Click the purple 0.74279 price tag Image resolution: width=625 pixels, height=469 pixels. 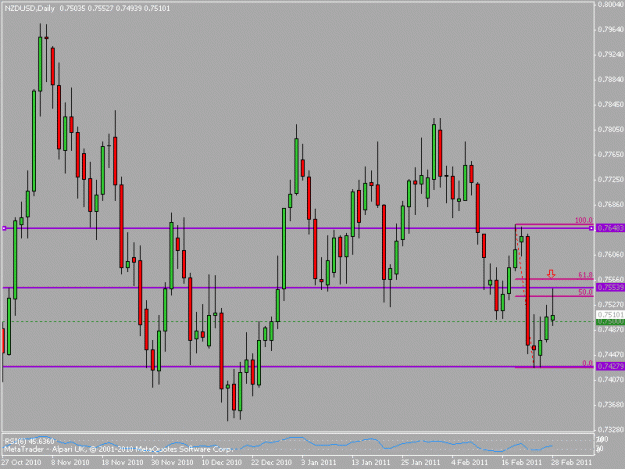click(x=610, y=367)
